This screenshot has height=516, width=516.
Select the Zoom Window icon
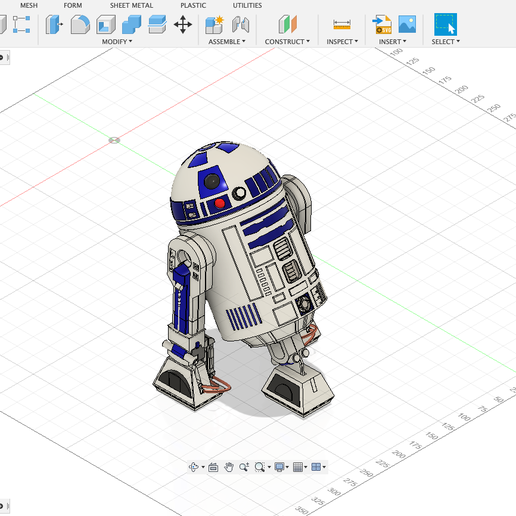(259, 467)
